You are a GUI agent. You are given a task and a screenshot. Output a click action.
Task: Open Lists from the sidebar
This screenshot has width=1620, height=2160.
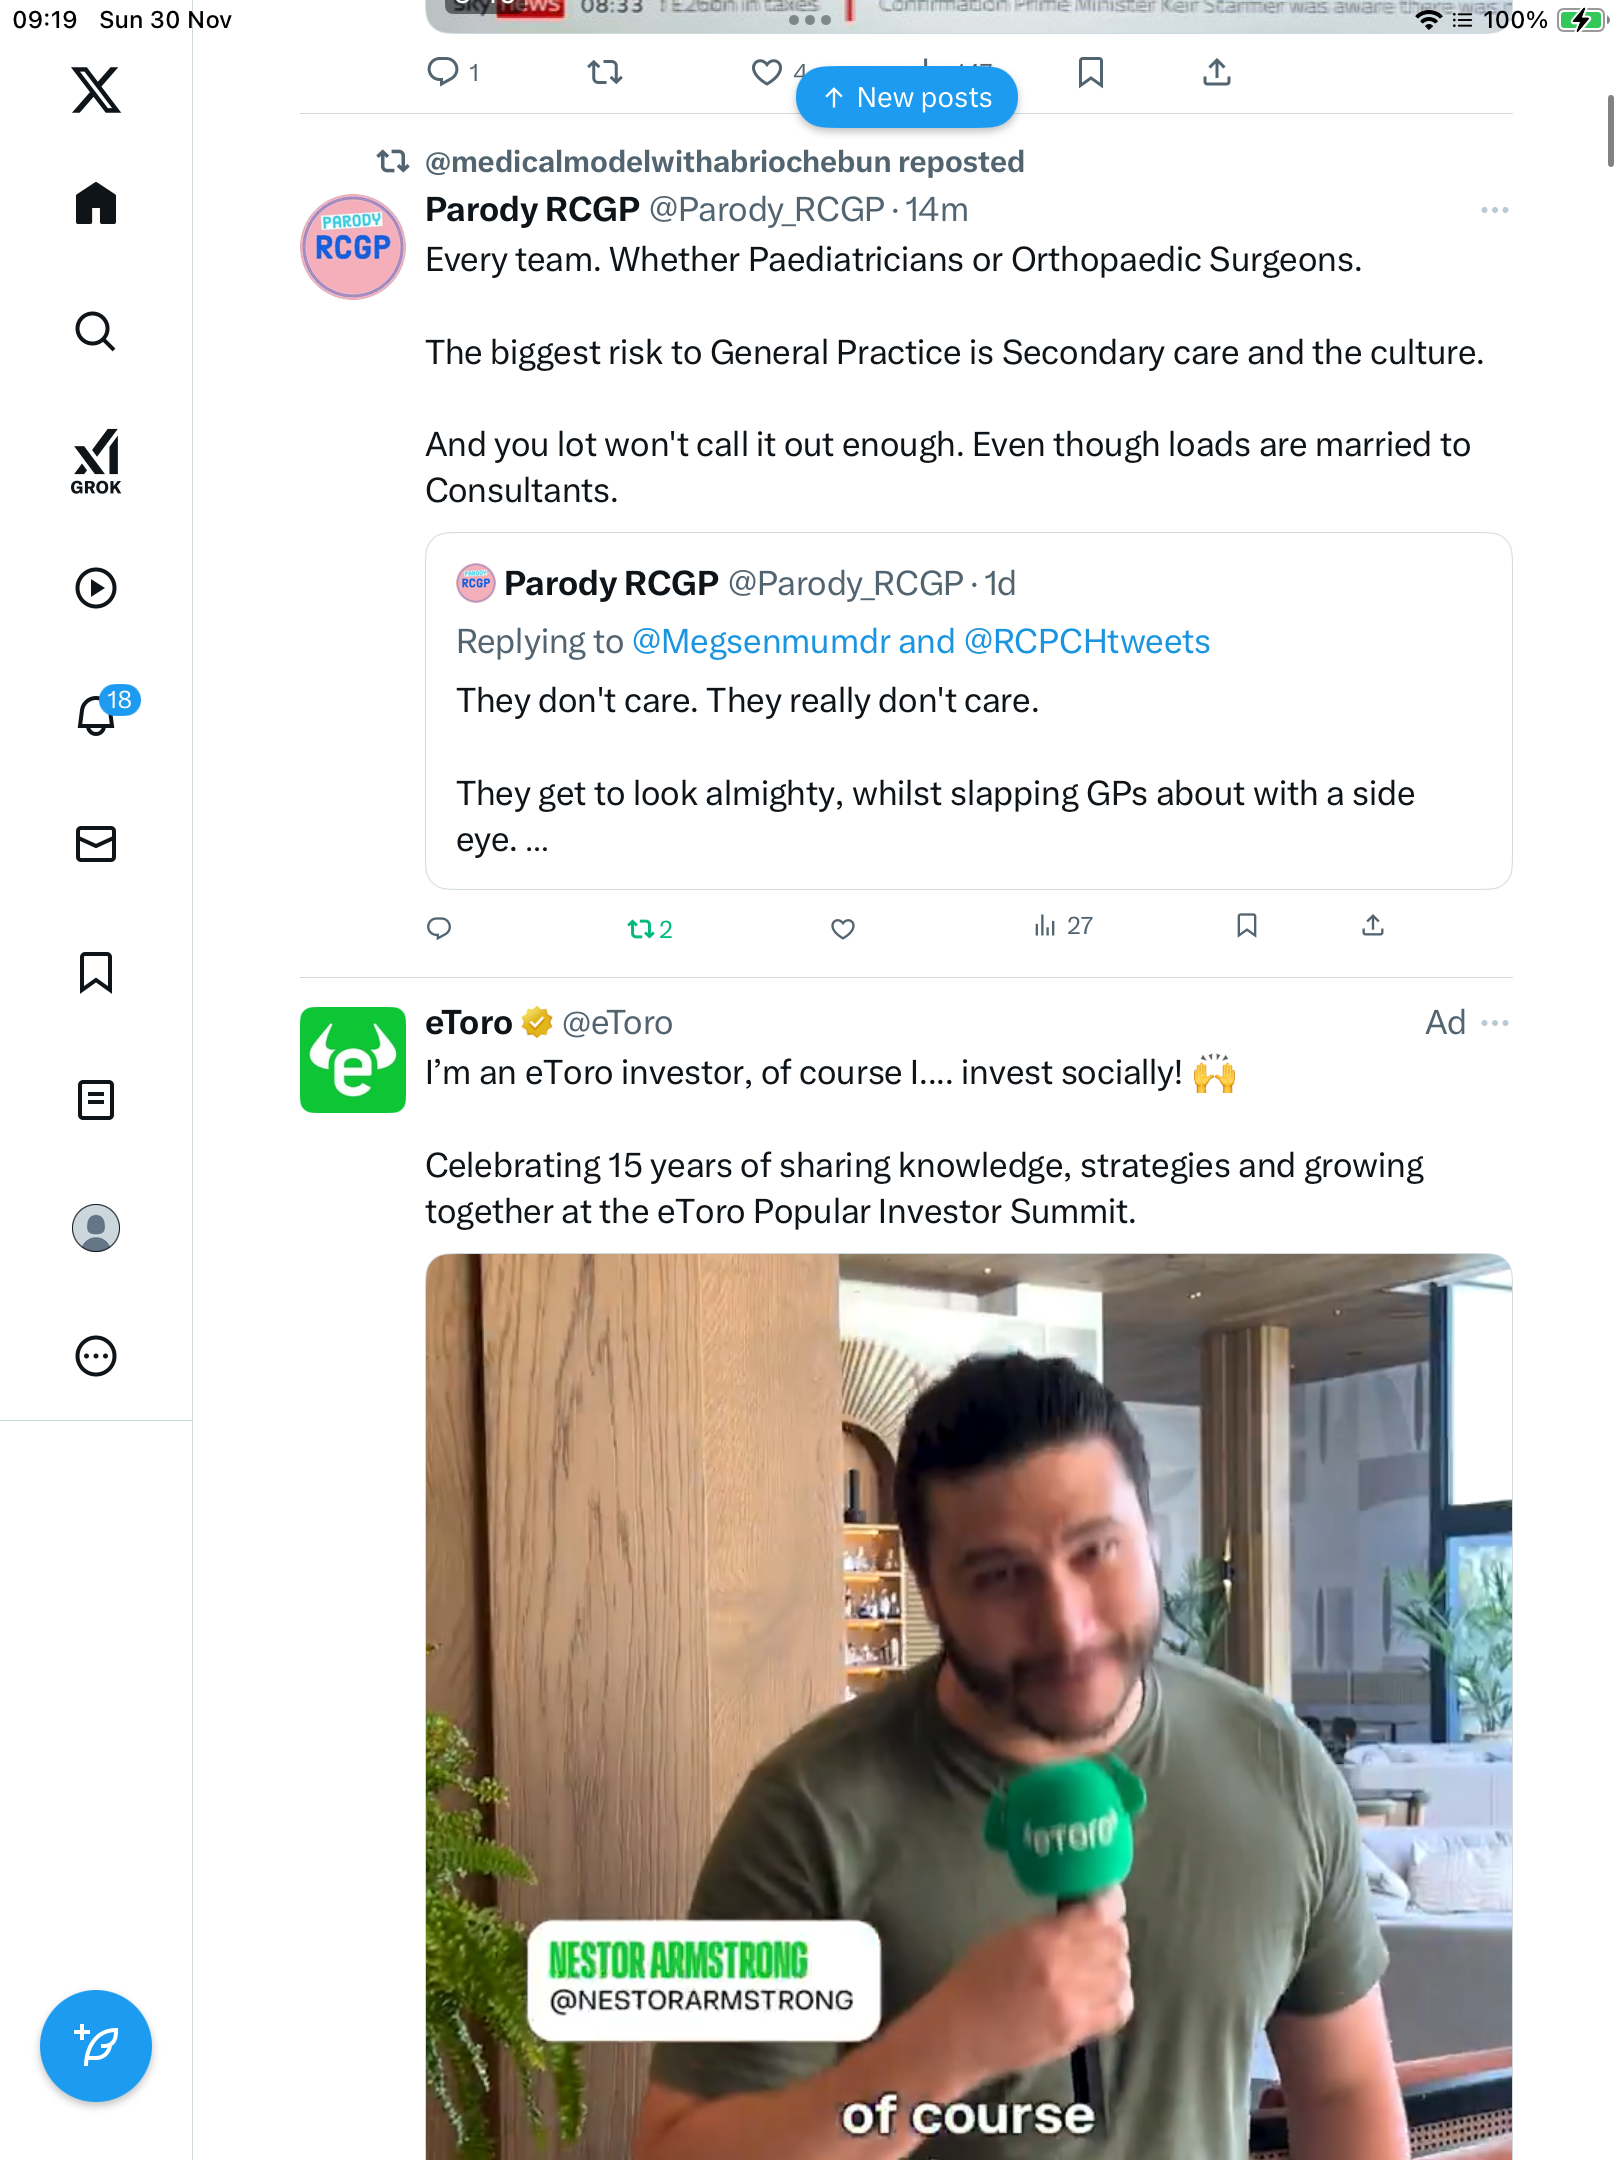[x=96, y=1100]
